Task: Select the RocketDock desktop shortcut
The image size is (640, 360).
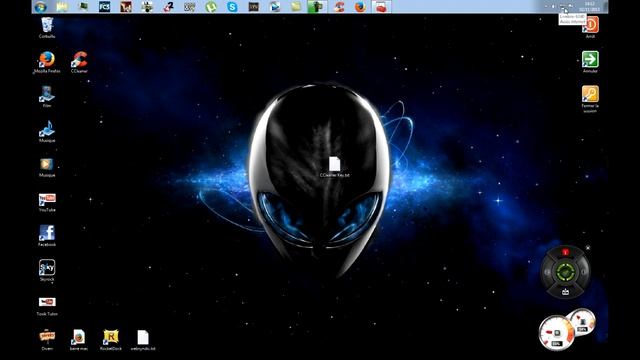Action: (111, 340)
